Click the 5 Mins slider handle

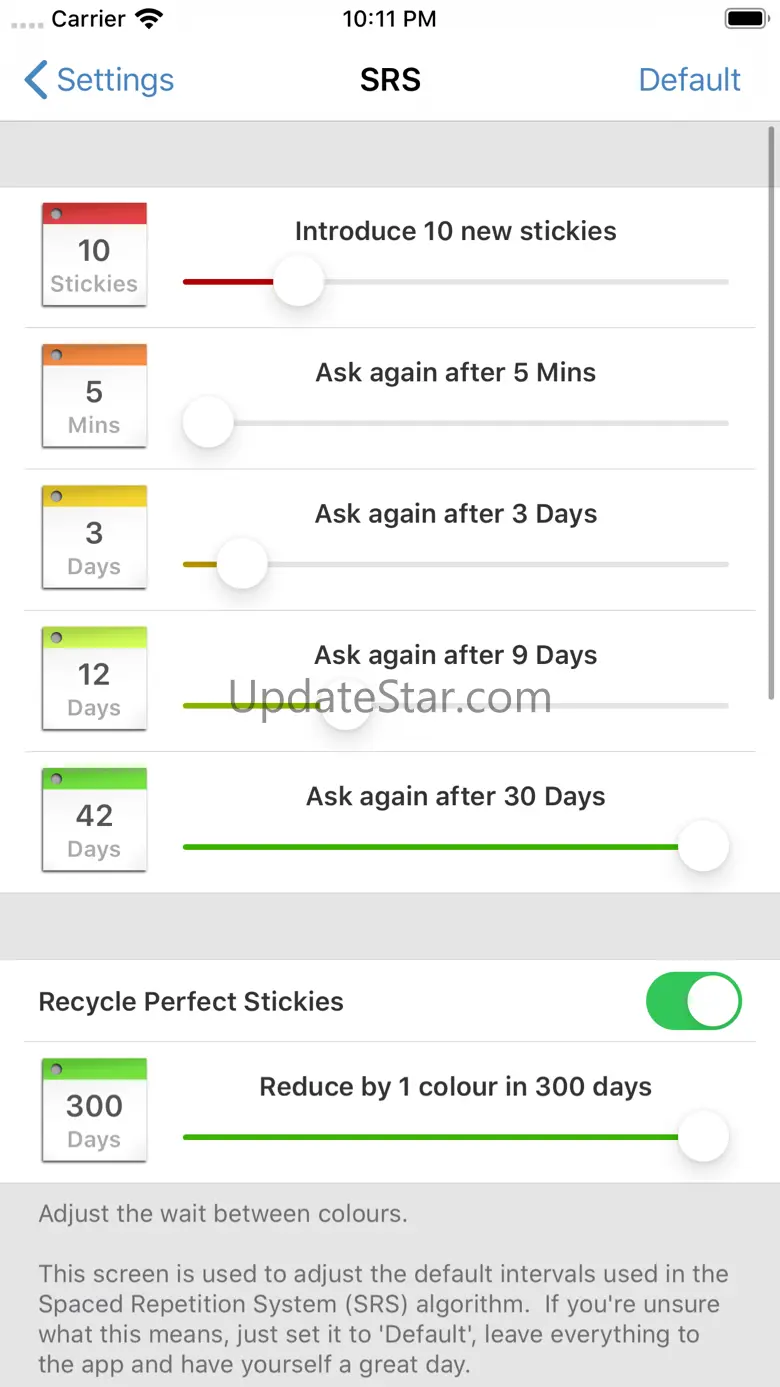[x=208, y=423]
